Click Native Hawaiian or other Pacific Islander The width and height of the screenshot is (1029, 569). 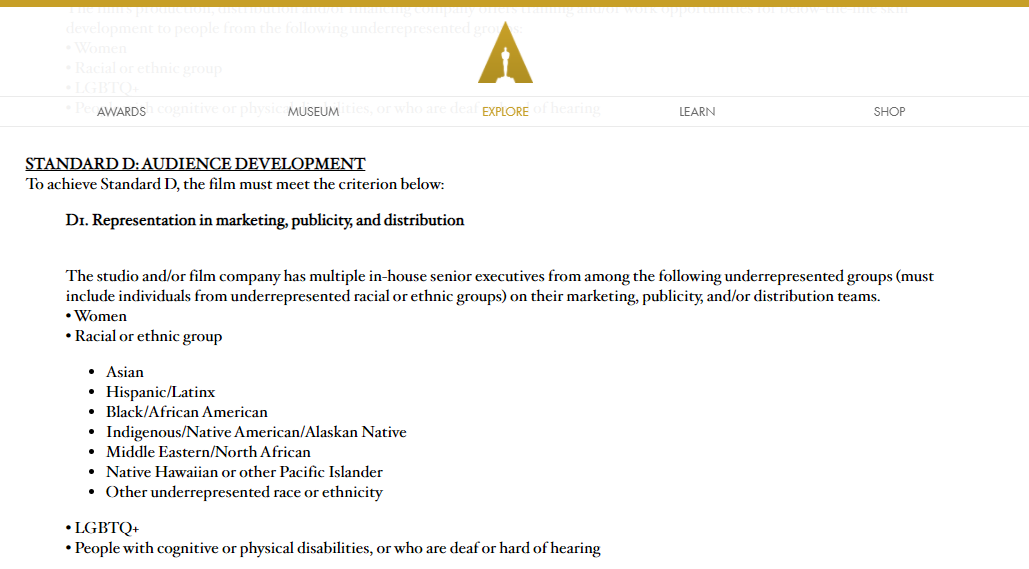point(244,472)
